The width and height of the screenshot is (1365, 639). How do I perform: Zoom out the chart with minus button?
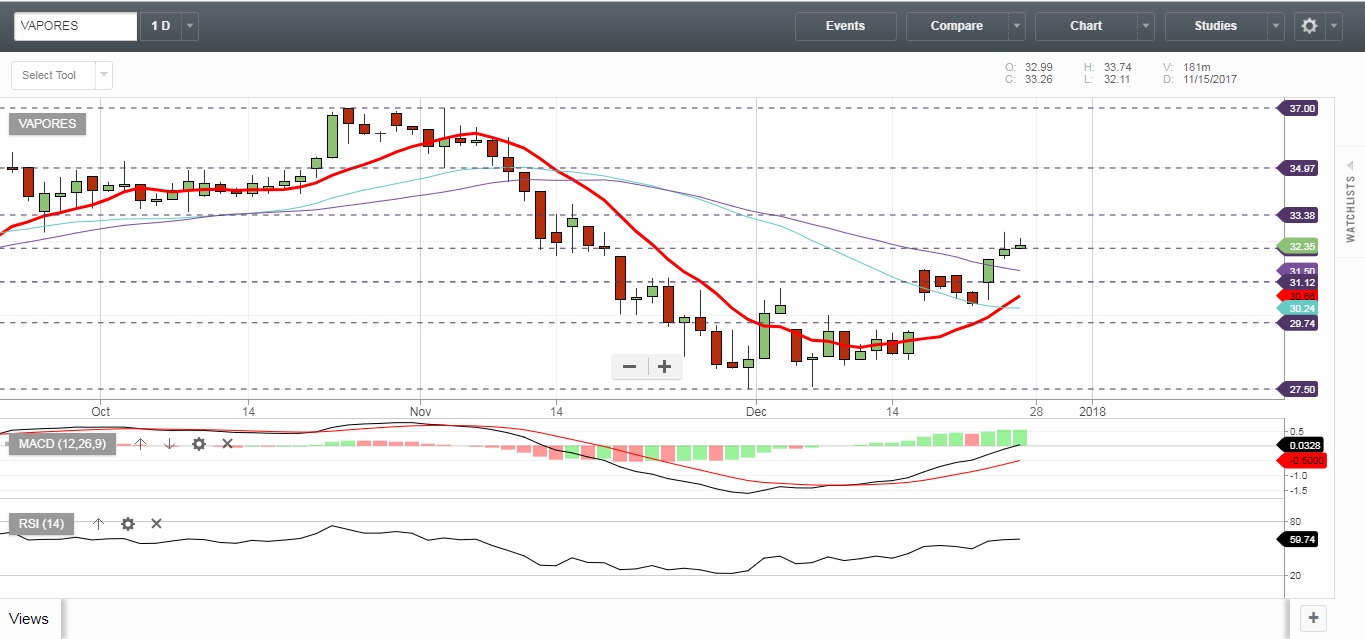630,367
